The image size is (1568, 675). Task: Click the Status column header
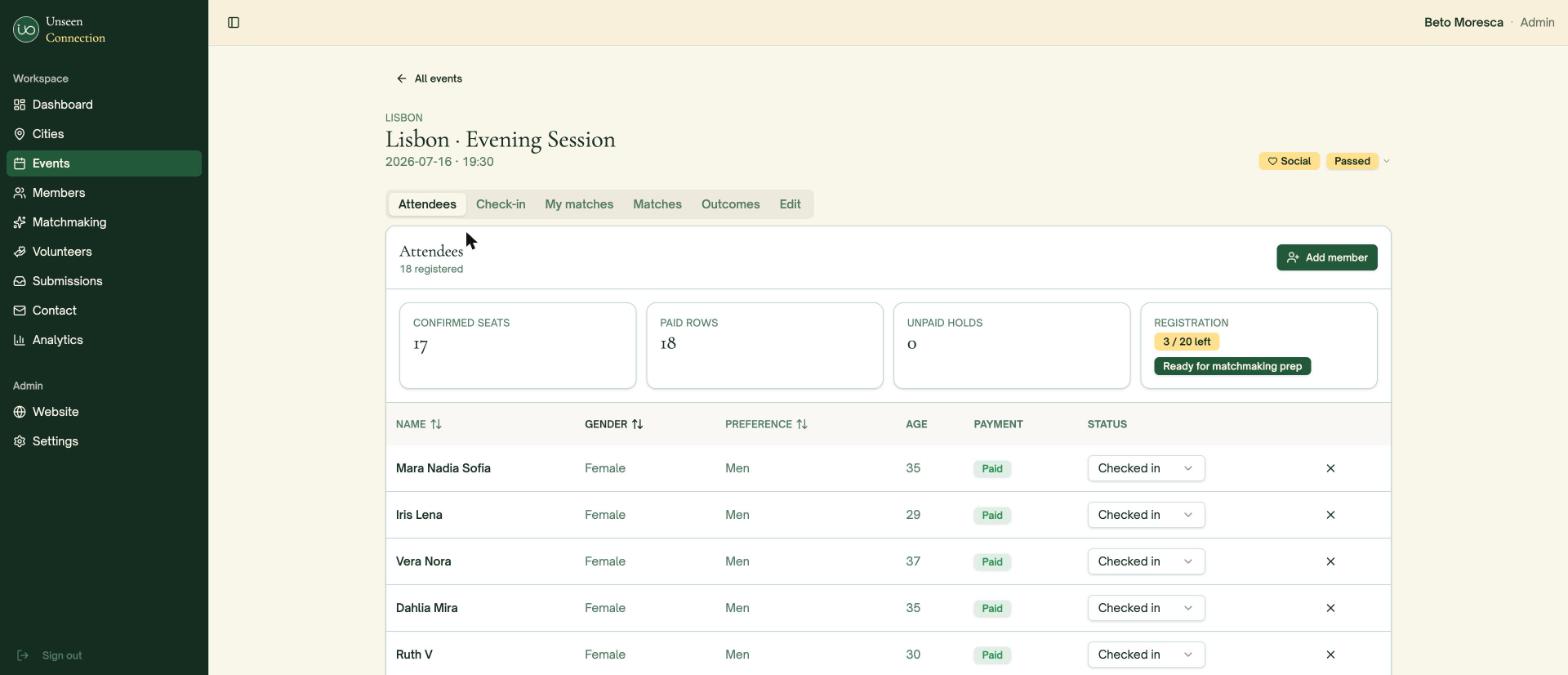click(x=1107, y=424)
